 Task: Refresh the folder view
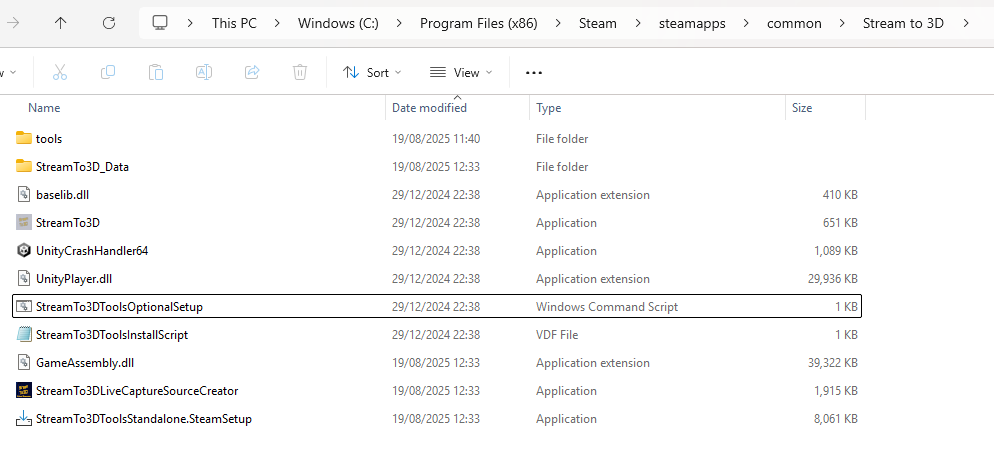tap(109, 23)
